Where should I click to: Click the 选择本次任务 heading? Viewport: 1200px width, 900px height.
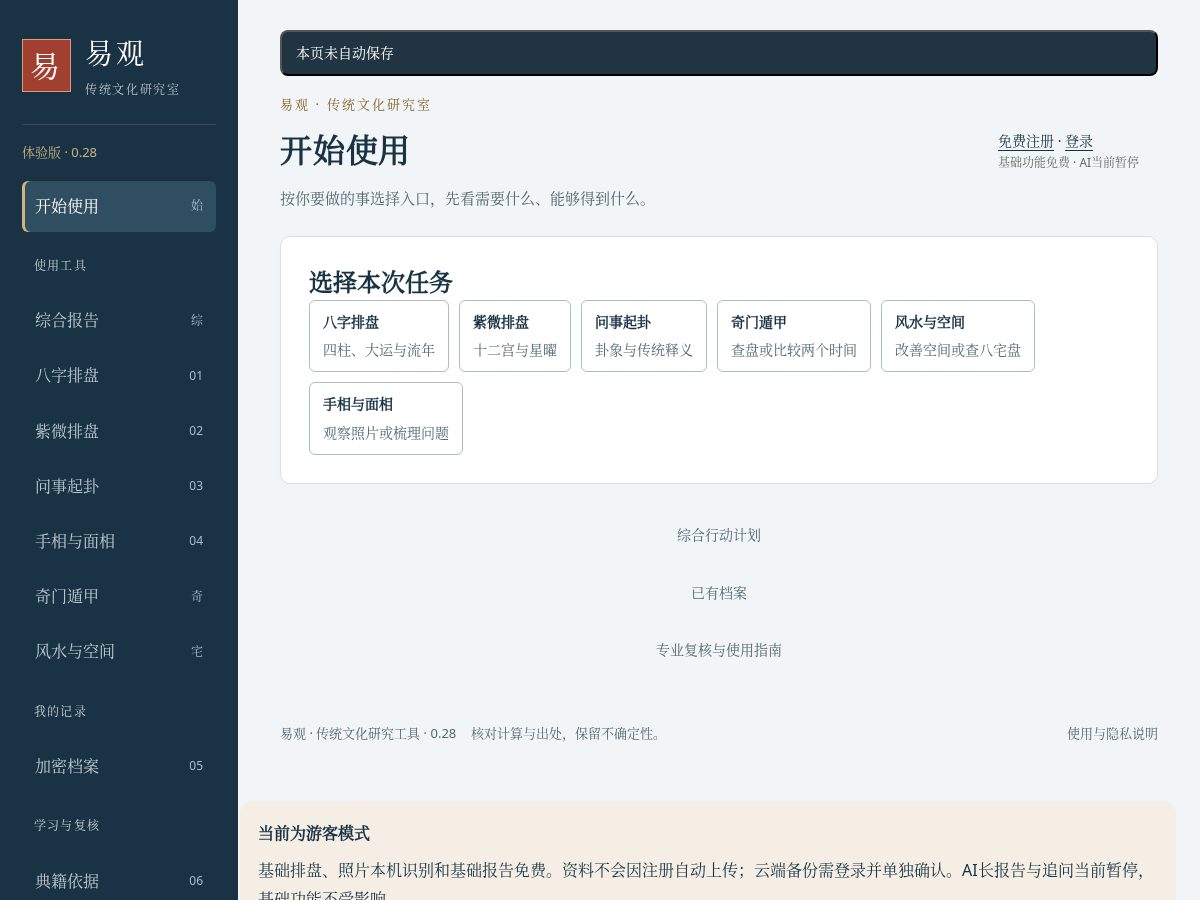(381, 282)
